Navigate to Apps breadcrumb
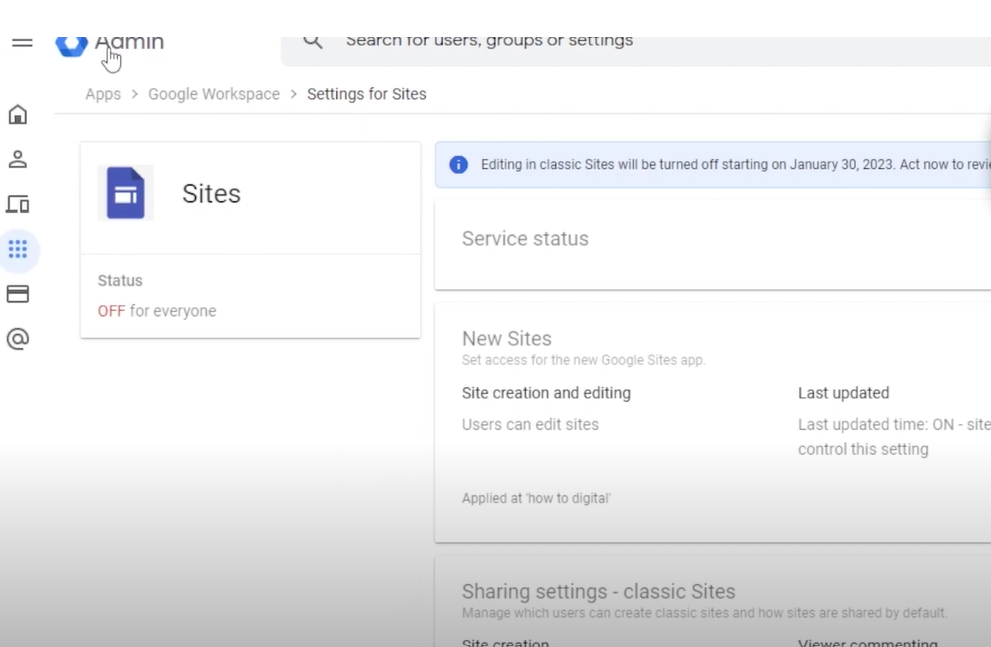Image resolution: width=991 pixels, height=647 pixels. (x=103, y=94)
